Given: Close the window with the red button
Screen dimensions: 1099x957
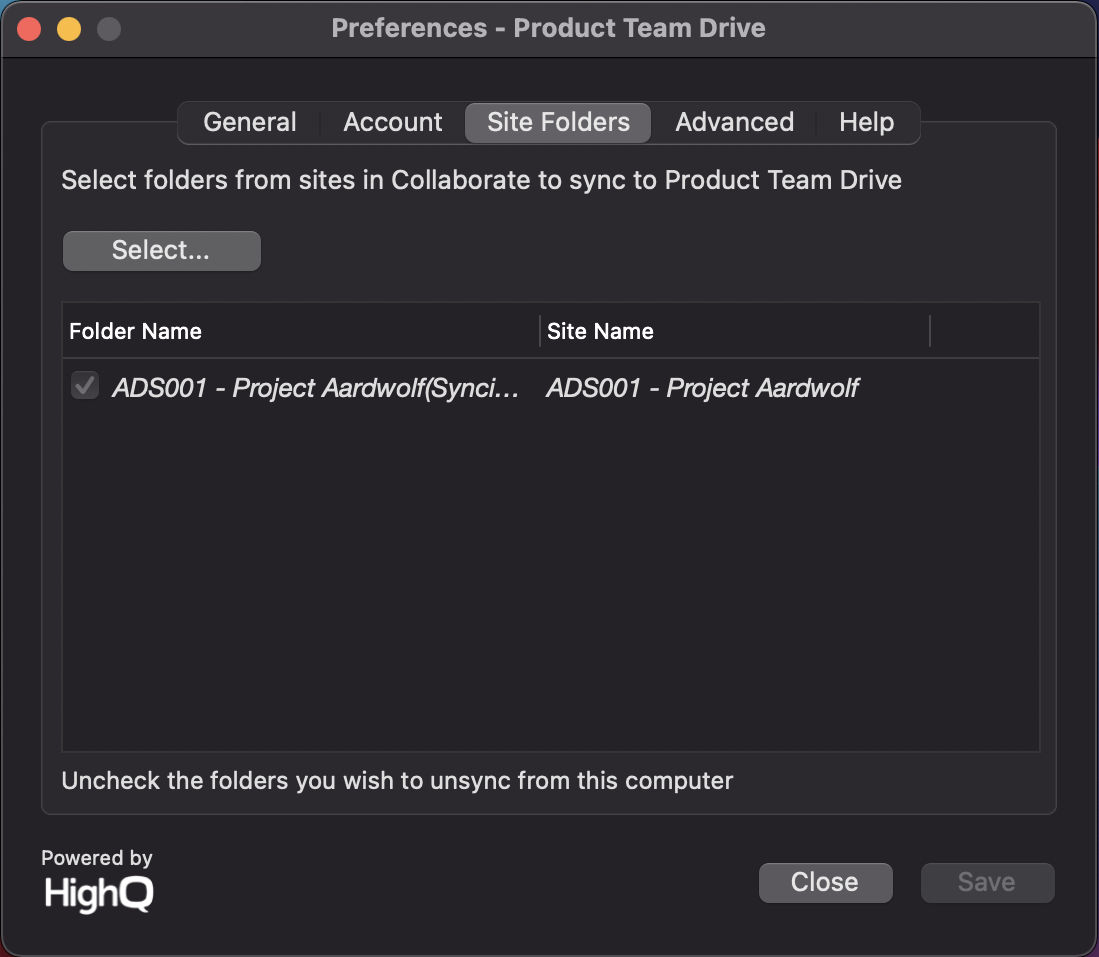Looking at the screenshot, I should 29,29.
